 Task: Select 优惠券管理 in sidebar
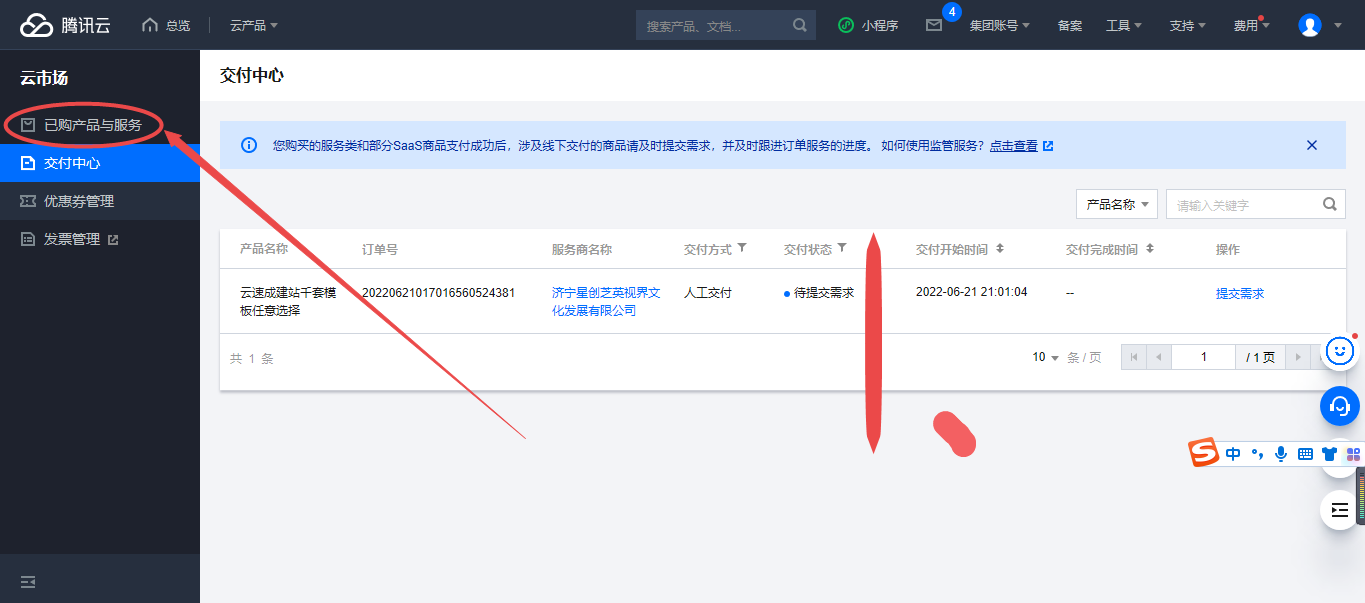(x=79, y=201)
